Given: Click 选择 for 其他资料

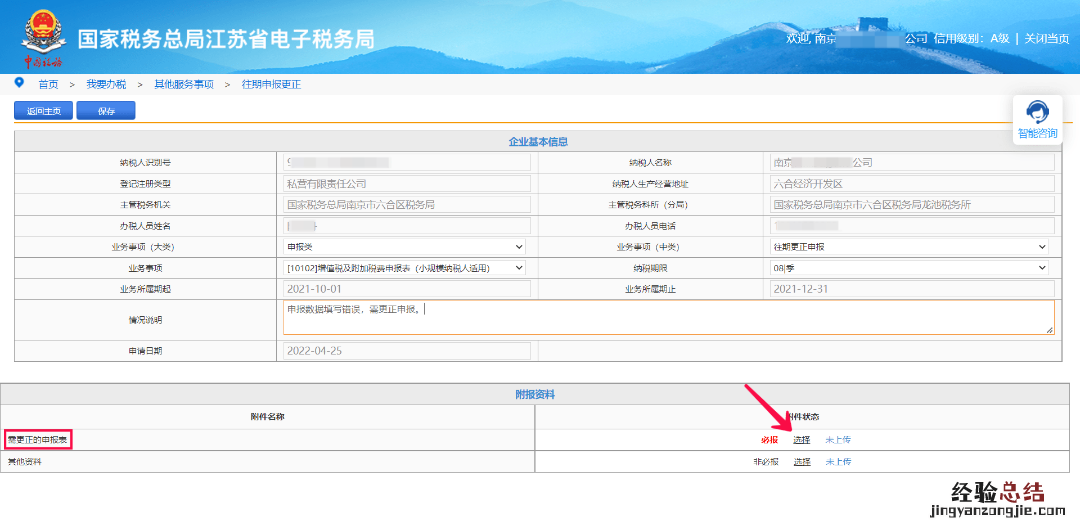Looking at the screenshot, I should [x=802, y=462].
